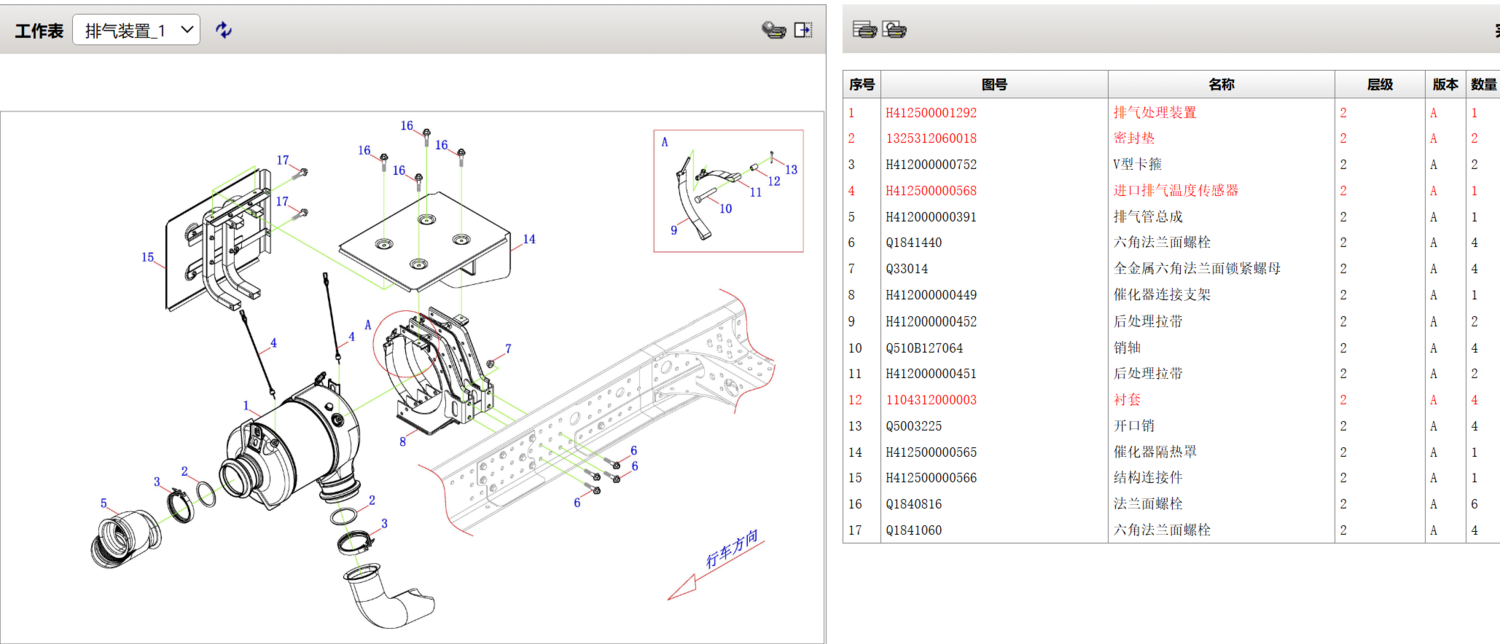Select the 衬套 row in parts table
1500x644 pixels.
1127,400
